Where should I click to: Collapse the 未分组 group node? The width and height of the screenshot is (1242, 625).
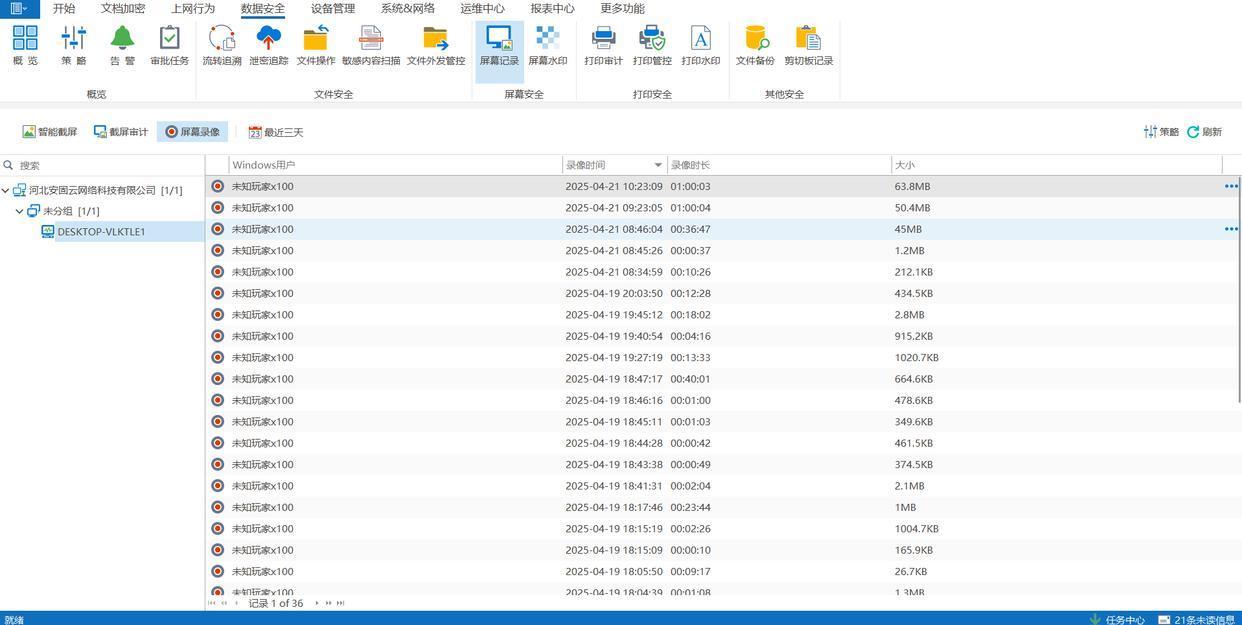[x=19, y=211]
